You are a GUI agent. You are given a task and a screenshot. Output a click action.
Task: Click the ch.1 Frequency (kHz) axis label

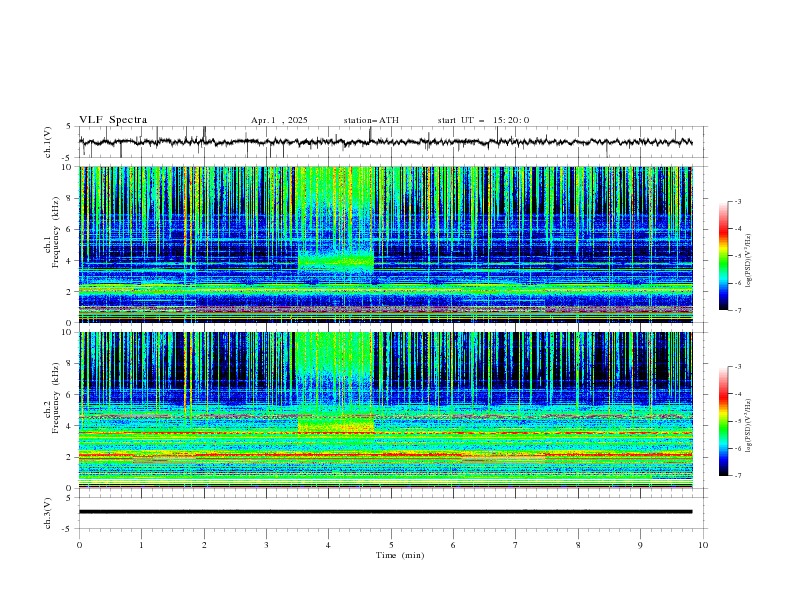(52, 232)
